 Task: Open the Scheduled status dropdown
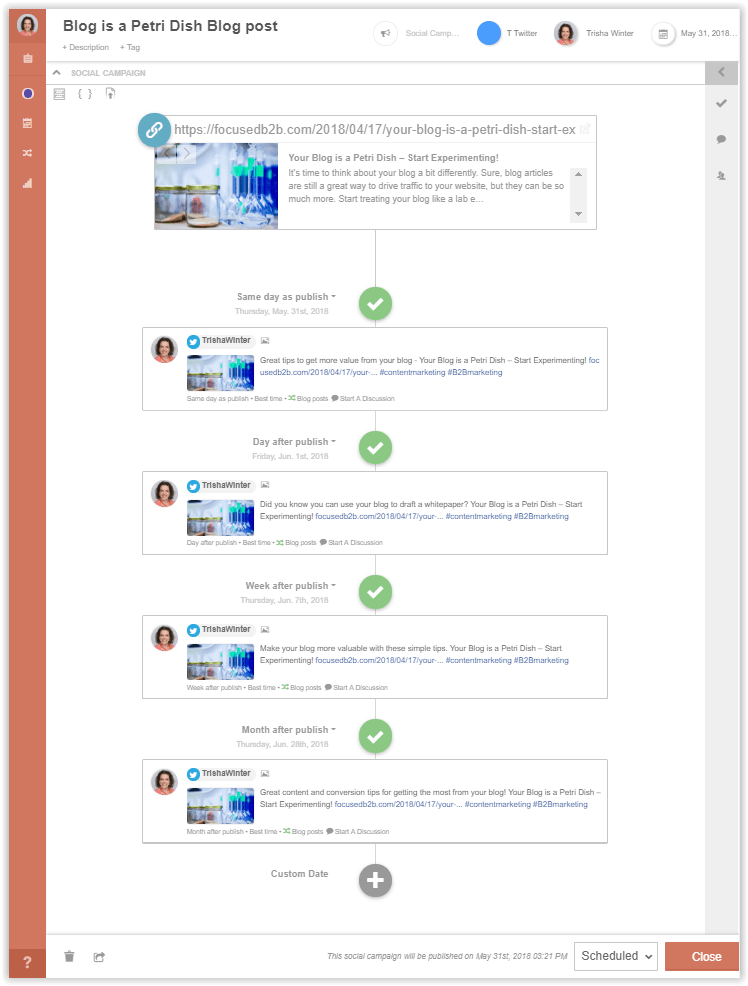(615, 956)
